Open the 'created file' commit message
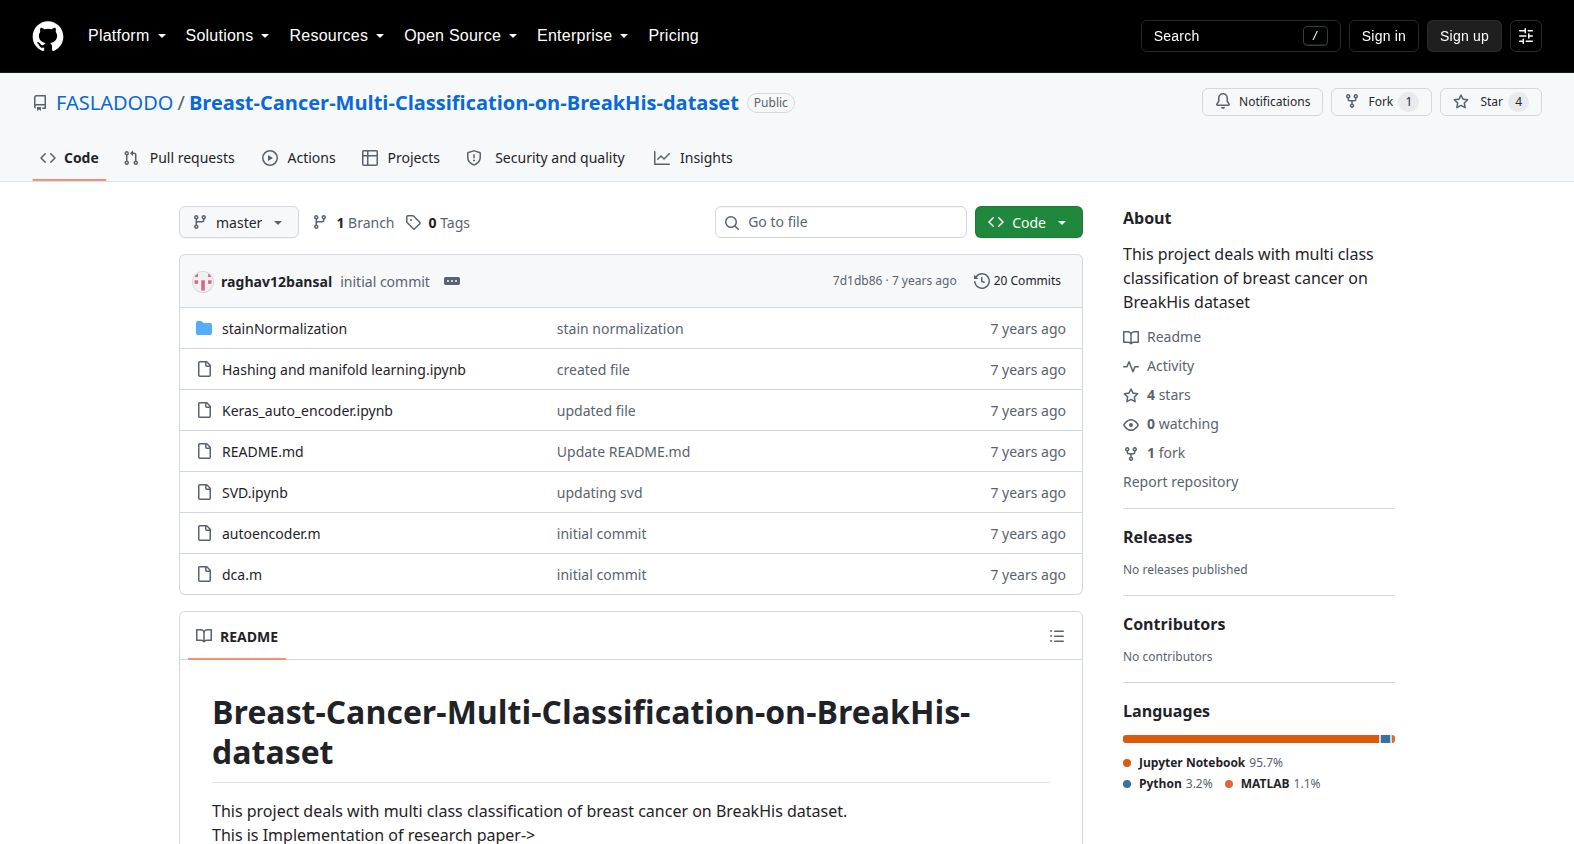This screenshot has height=844, width=1574. pyautogui.click(x=593, y=370)
